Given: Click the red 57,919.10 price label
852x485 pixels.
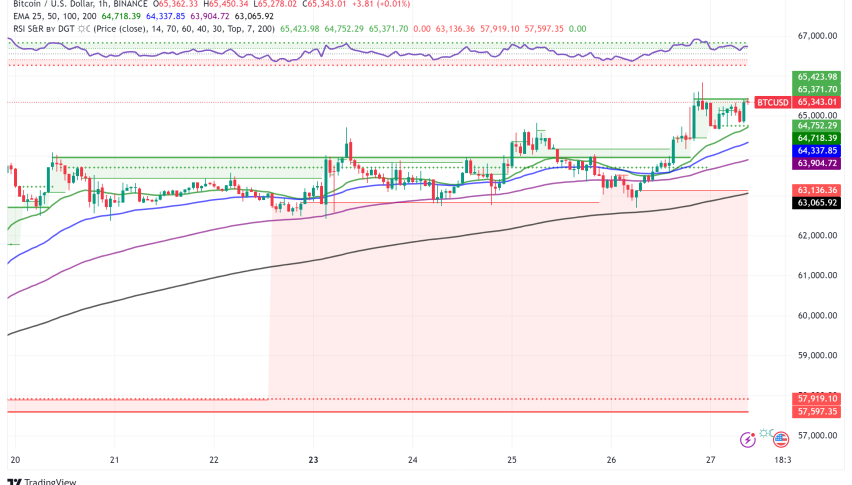Looking at the screenshot, I should 817,398.
